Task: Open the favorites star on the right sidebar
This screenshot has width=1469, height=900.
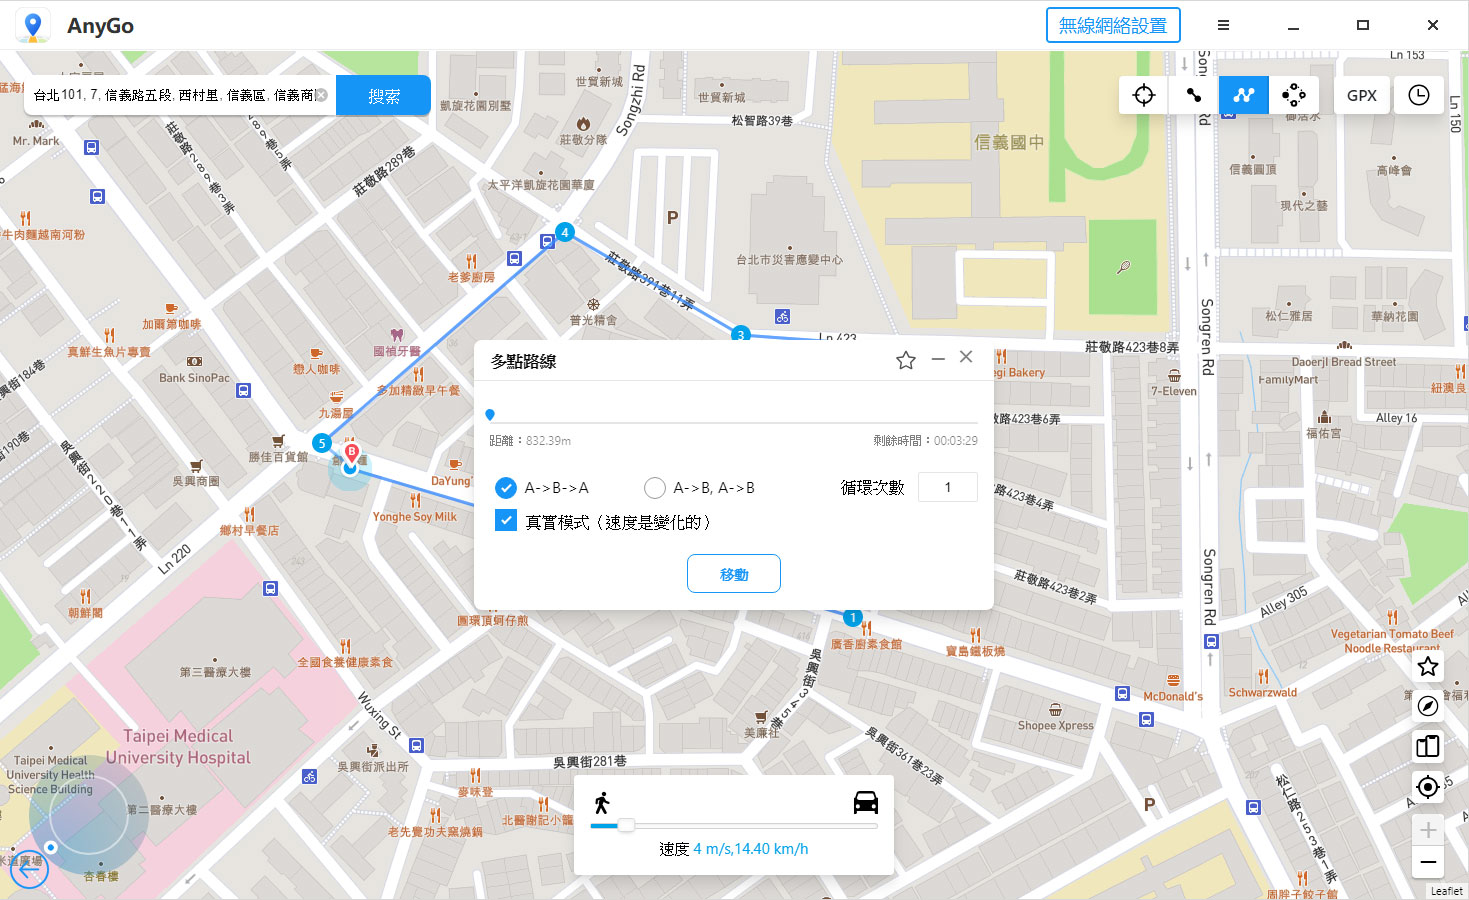Action: pyautogui.click(x=1427, y=666)
